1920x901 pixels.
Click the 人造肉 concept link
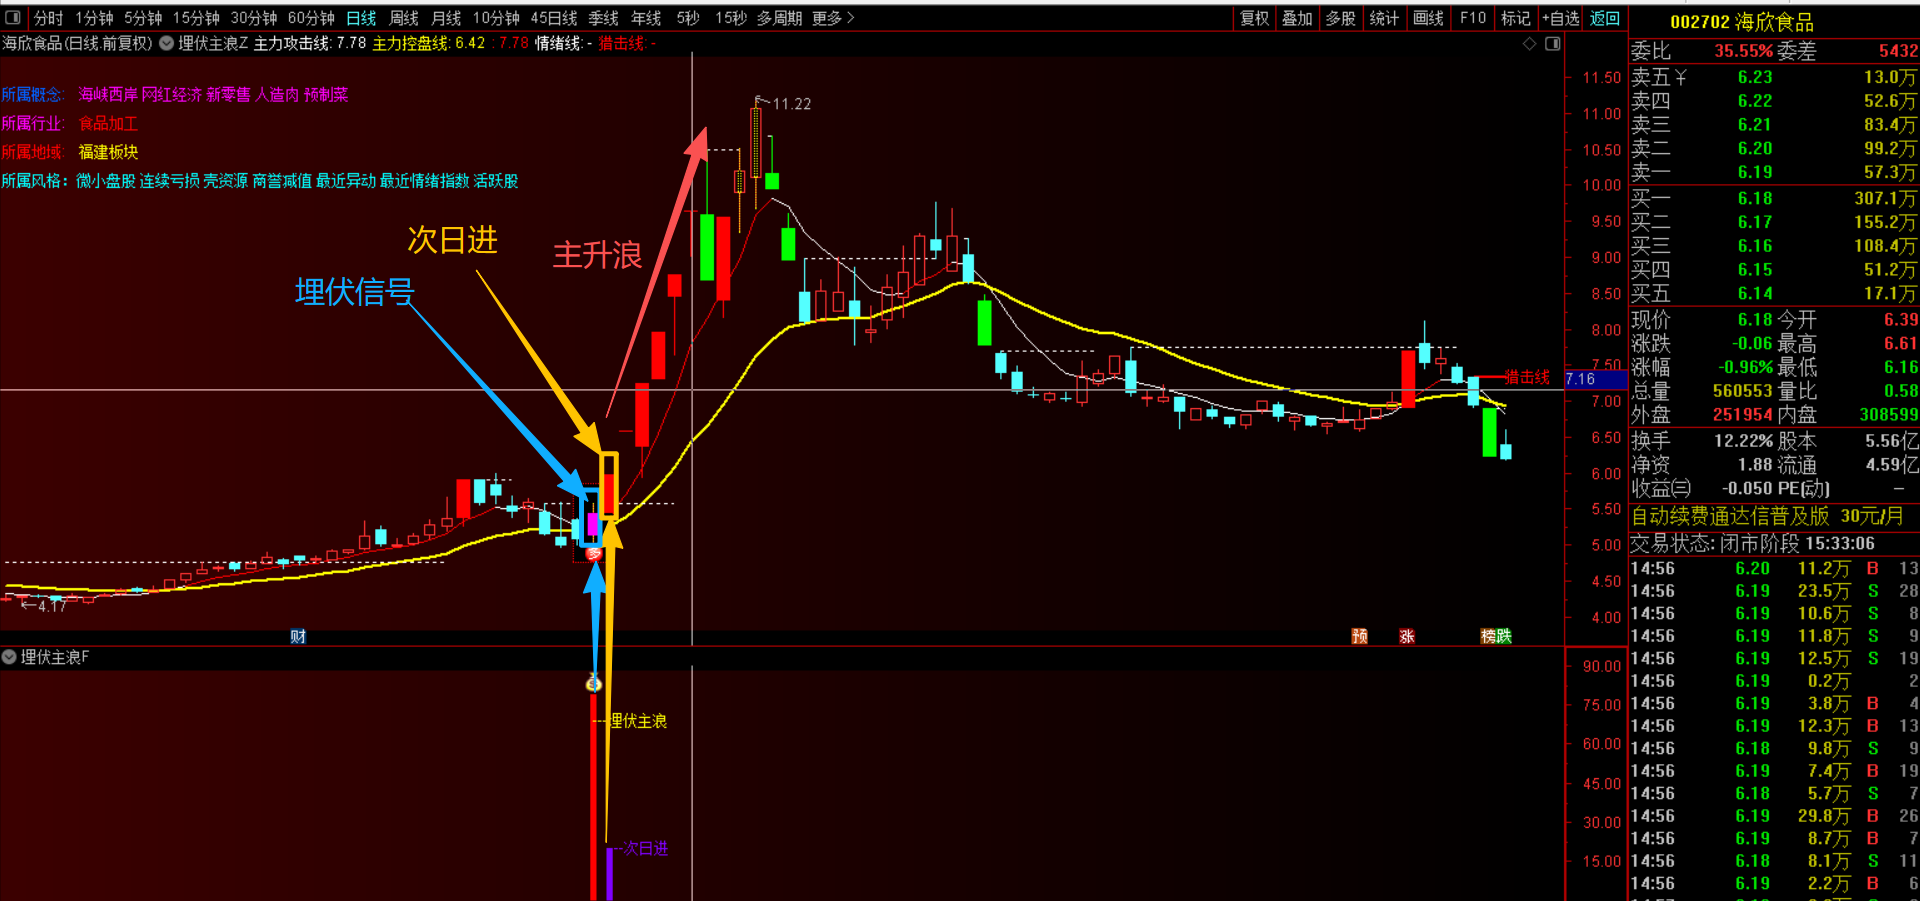(277, 94)
